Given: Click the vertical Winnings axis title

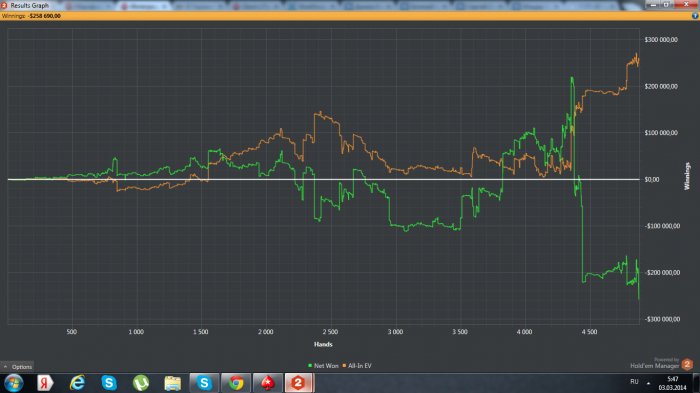Looking at the screenshot, I should 687,176.
